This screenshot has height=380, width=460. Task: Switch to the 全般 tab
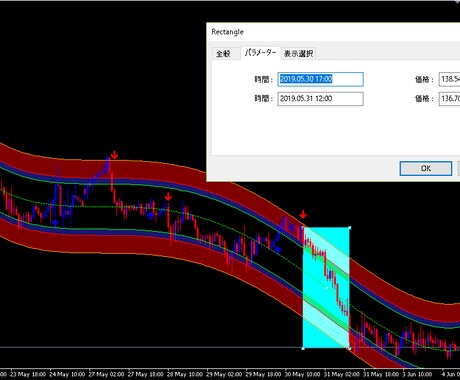point(223,53)
